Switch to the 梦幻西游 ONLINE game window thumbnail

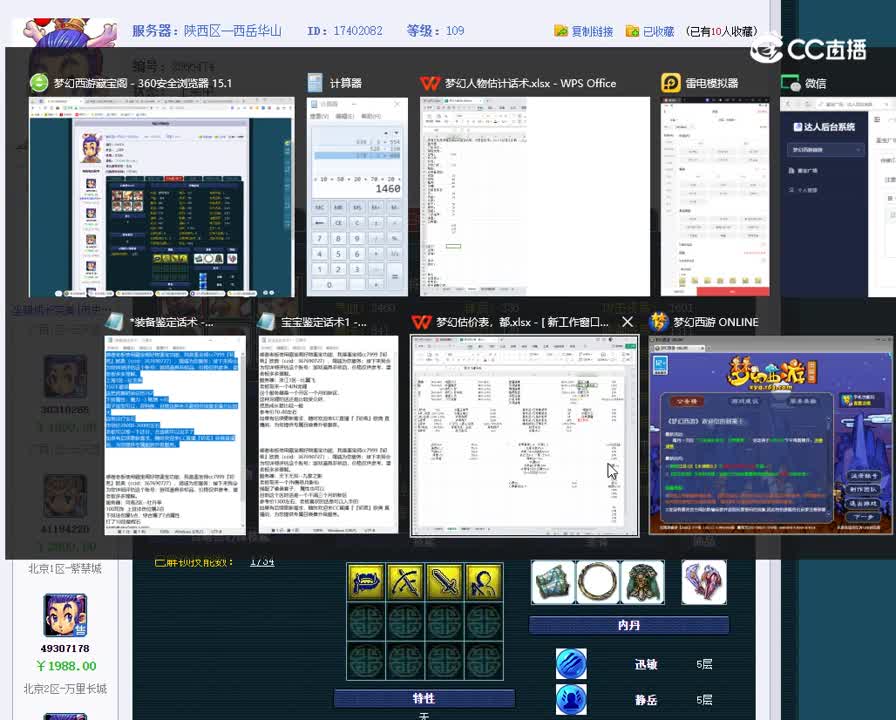point(770,435)
